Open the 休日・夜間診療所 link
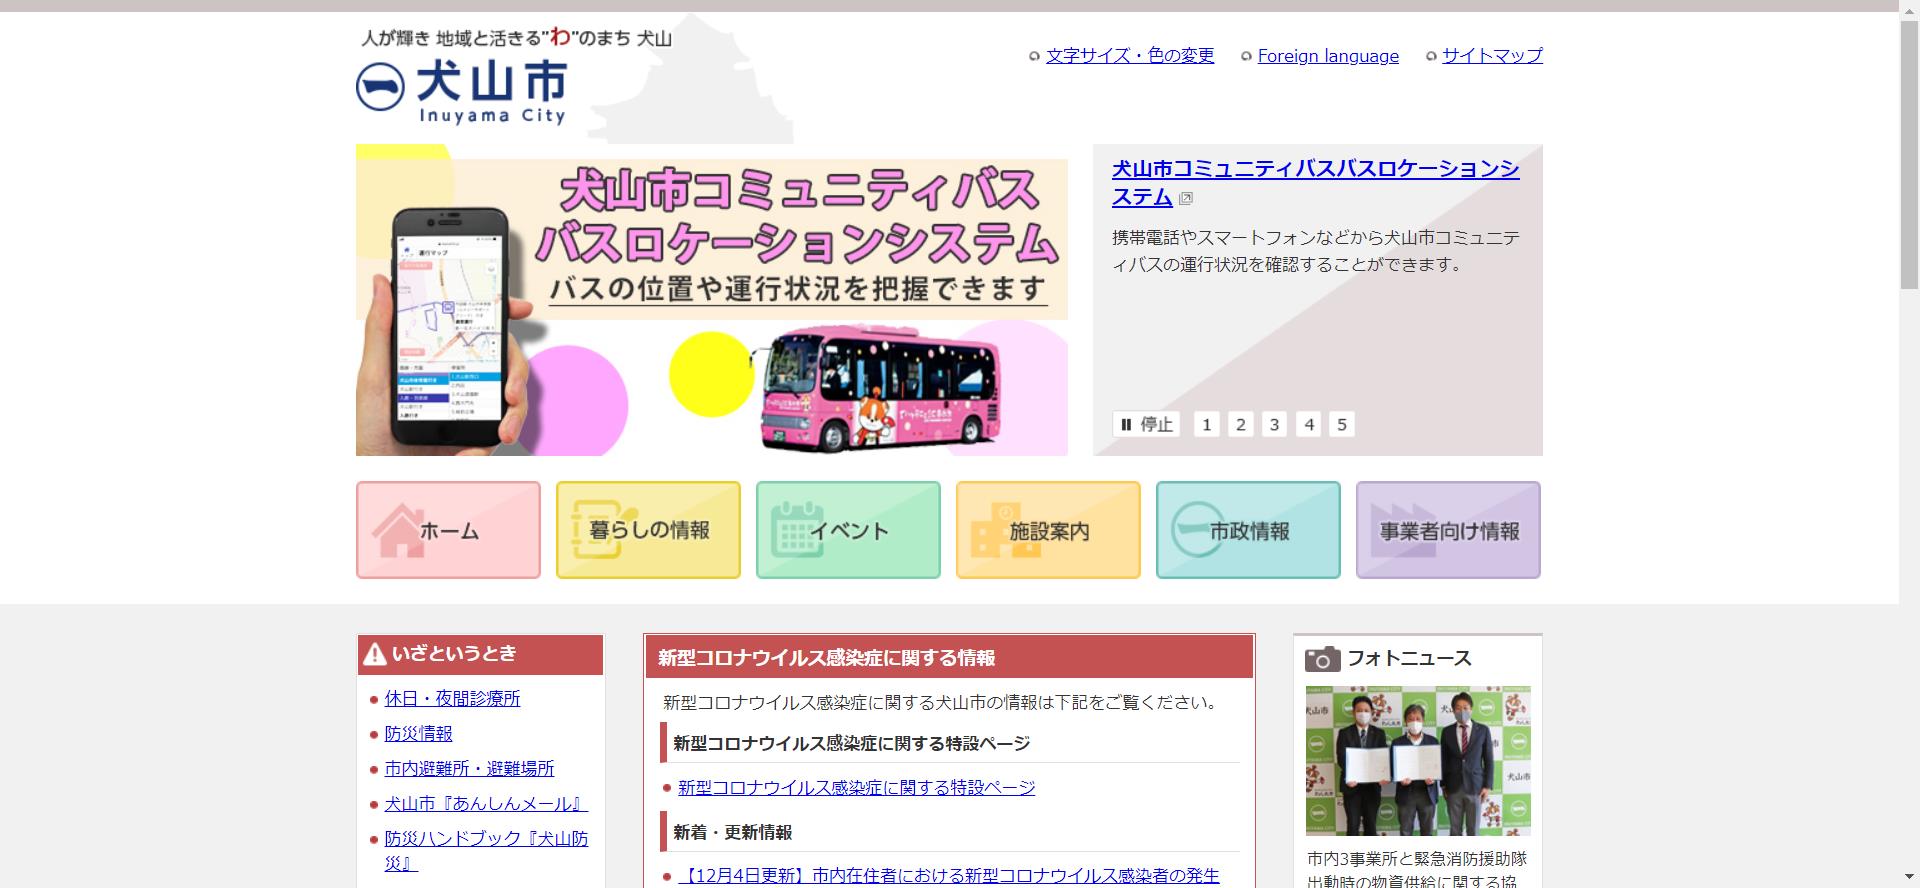 (452, 699)
